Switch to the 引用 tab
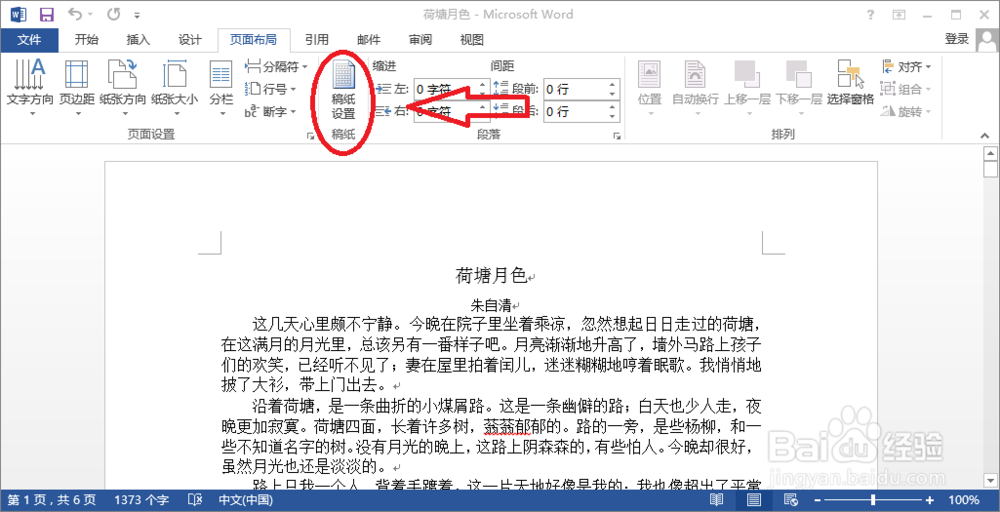Screen dimensions: 1000x512 [x=316, y=40]
